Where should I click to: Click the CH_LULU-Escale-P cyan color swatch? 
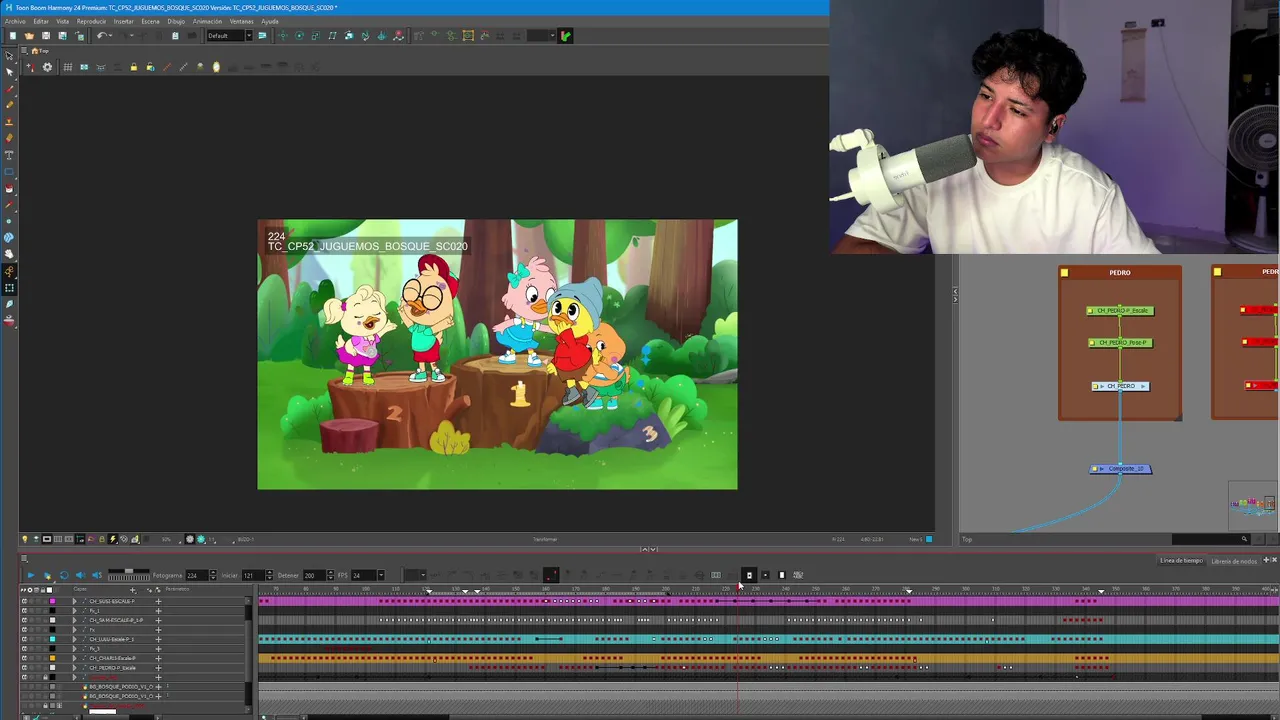pos(52,639)
